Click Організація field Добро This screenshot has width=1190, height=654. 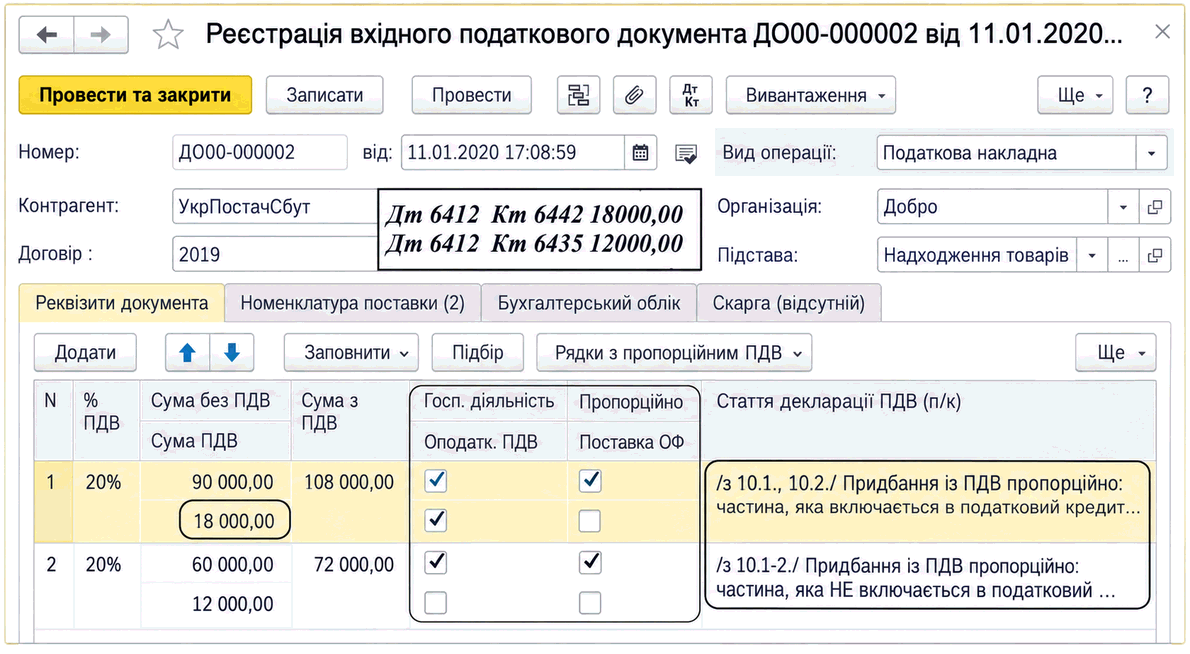[x=992, y=206]
